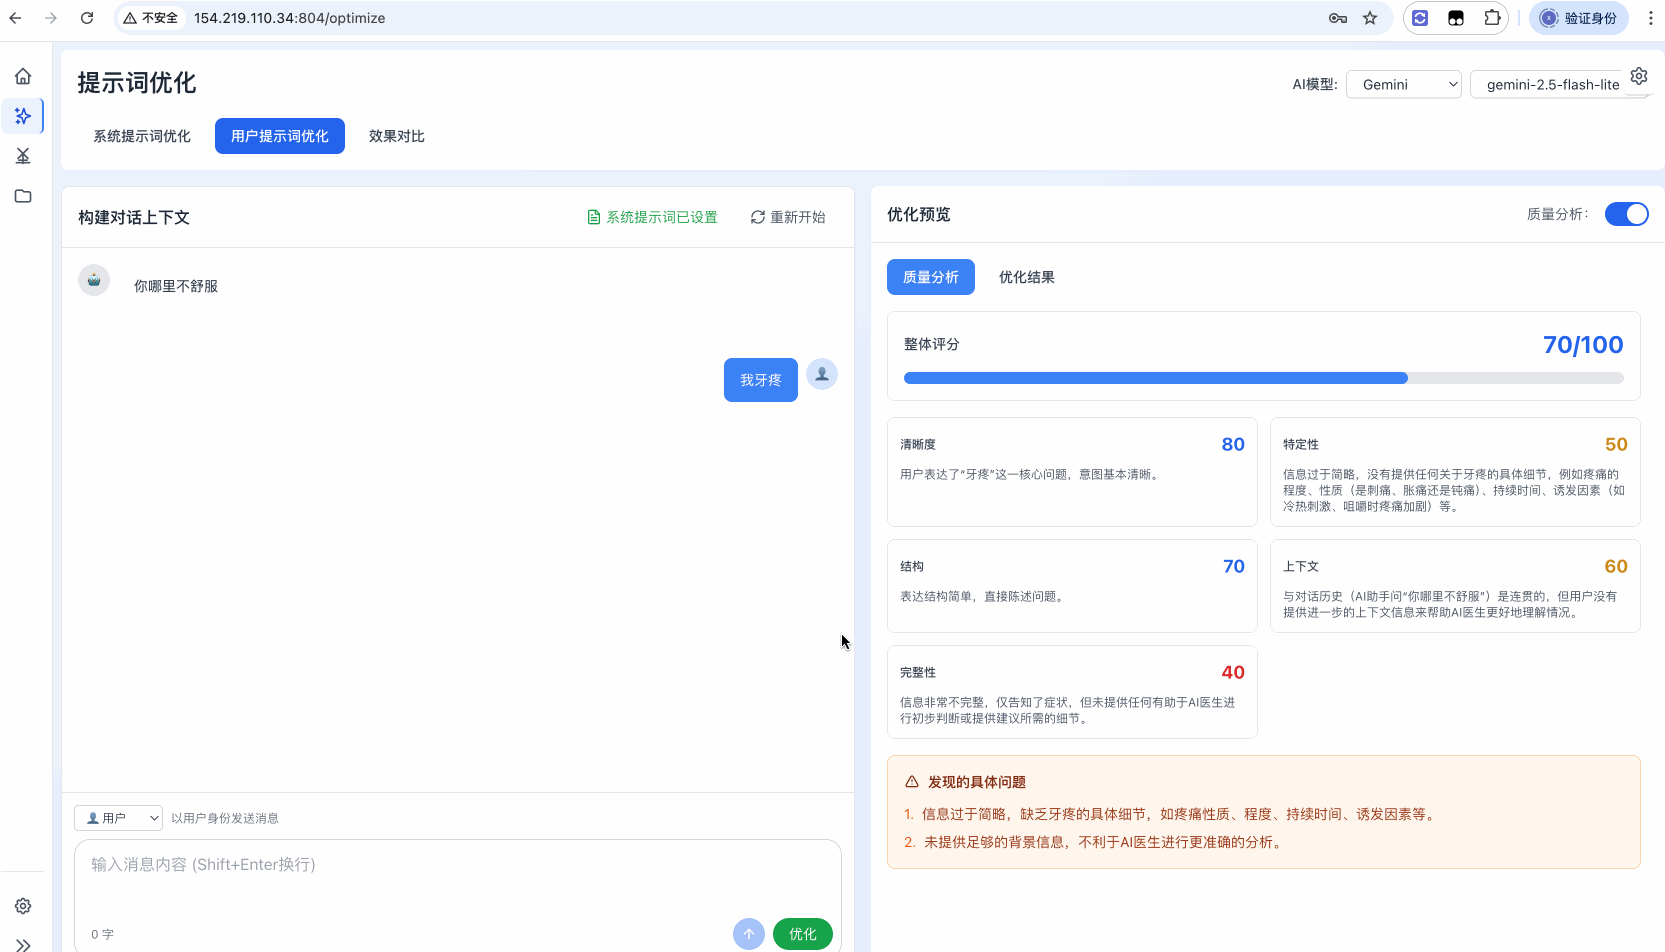Click the 验证身份 profile button
This screenshot has width=1665, height=952.
pyautogui.click(x=1579, y=18)
